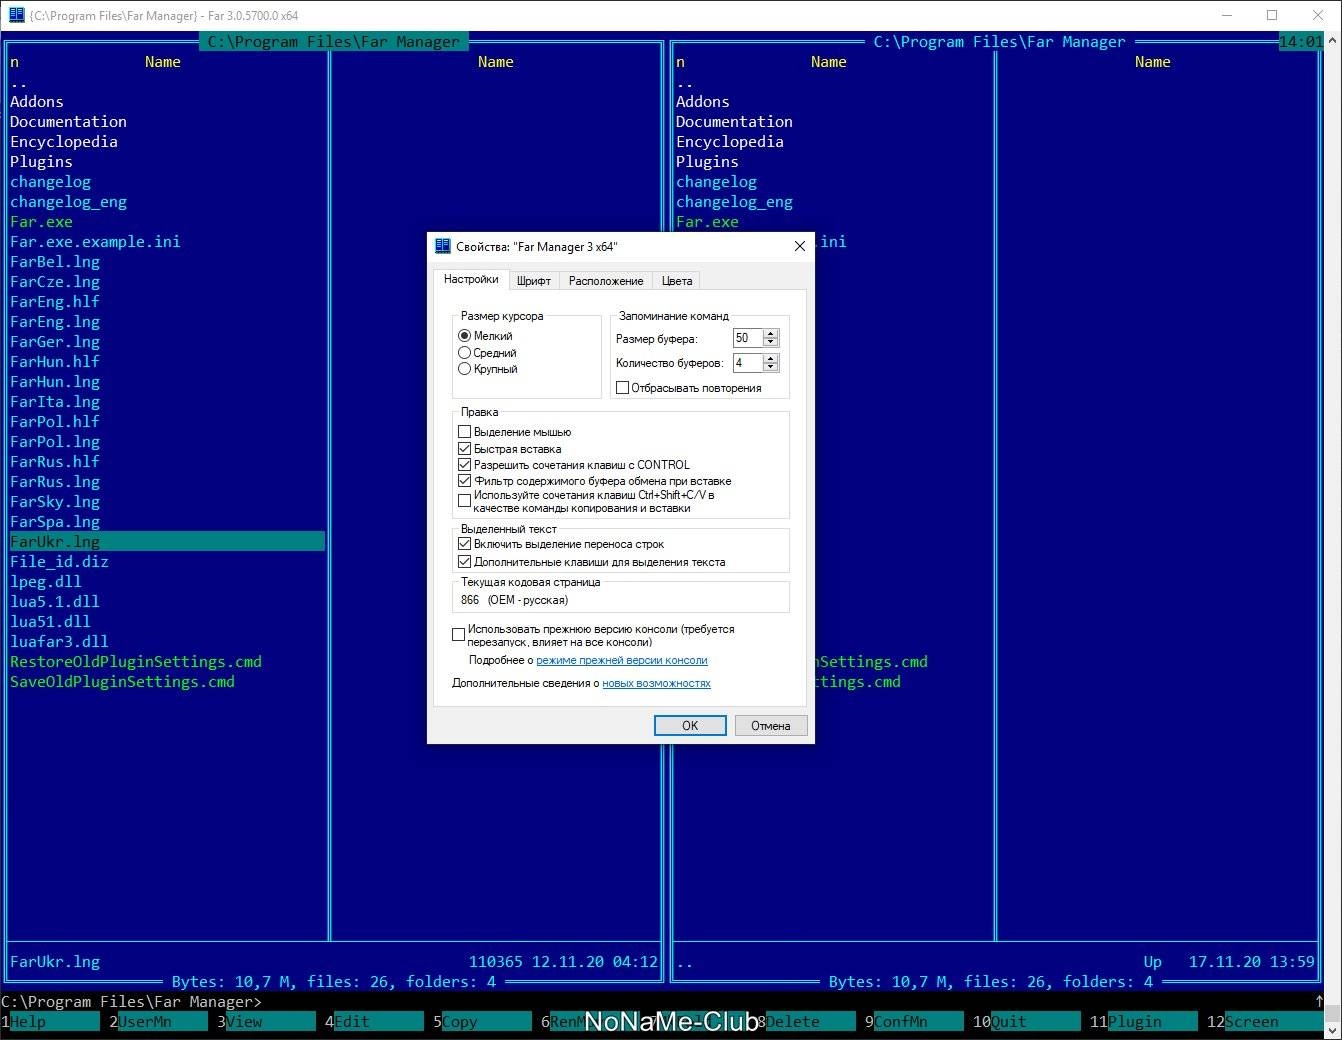Click the Количество буферов value field
Screen dimensions: 1342x1040
(748, 363)
